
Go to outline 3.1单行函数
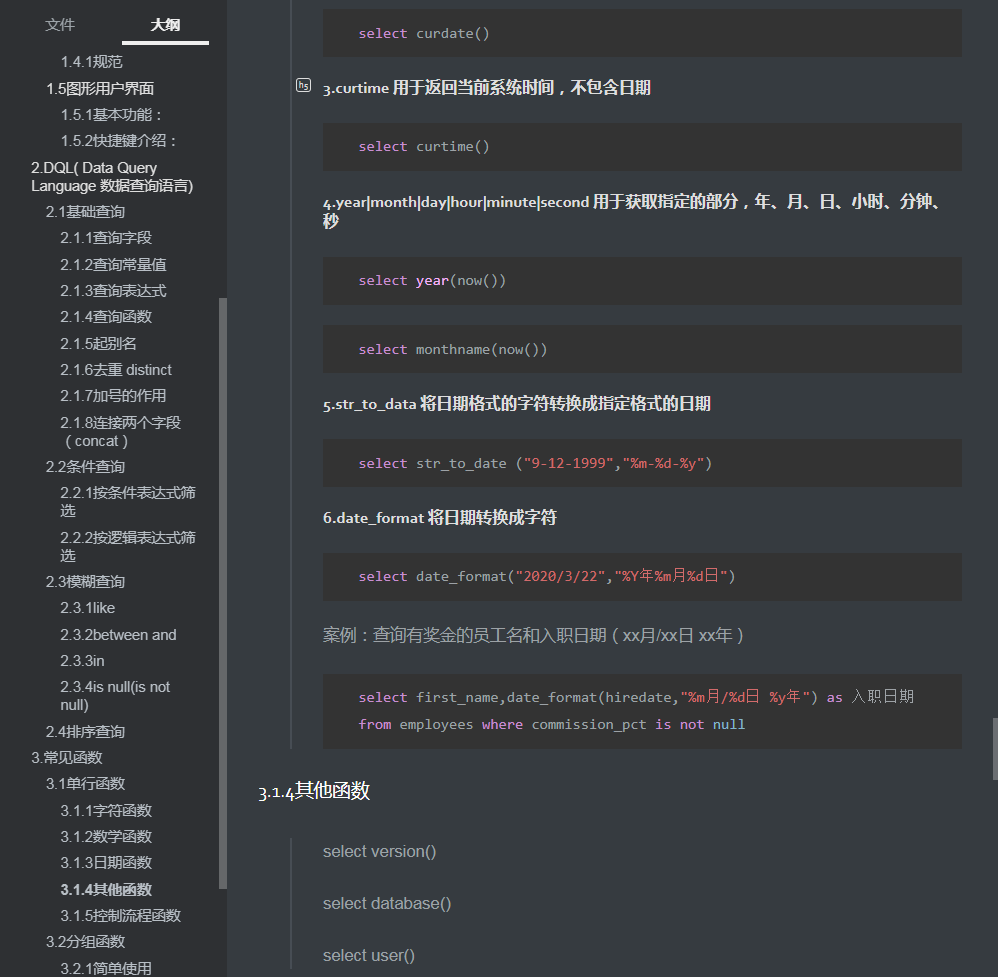click(85, 784)
